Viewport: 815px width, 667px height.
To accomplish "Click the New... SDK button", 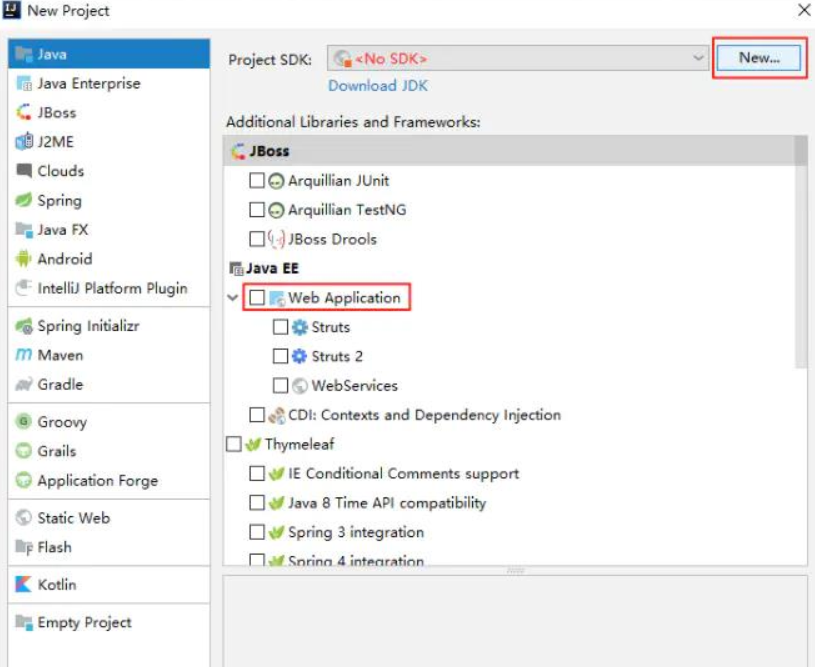I will (x=759, y=58).
